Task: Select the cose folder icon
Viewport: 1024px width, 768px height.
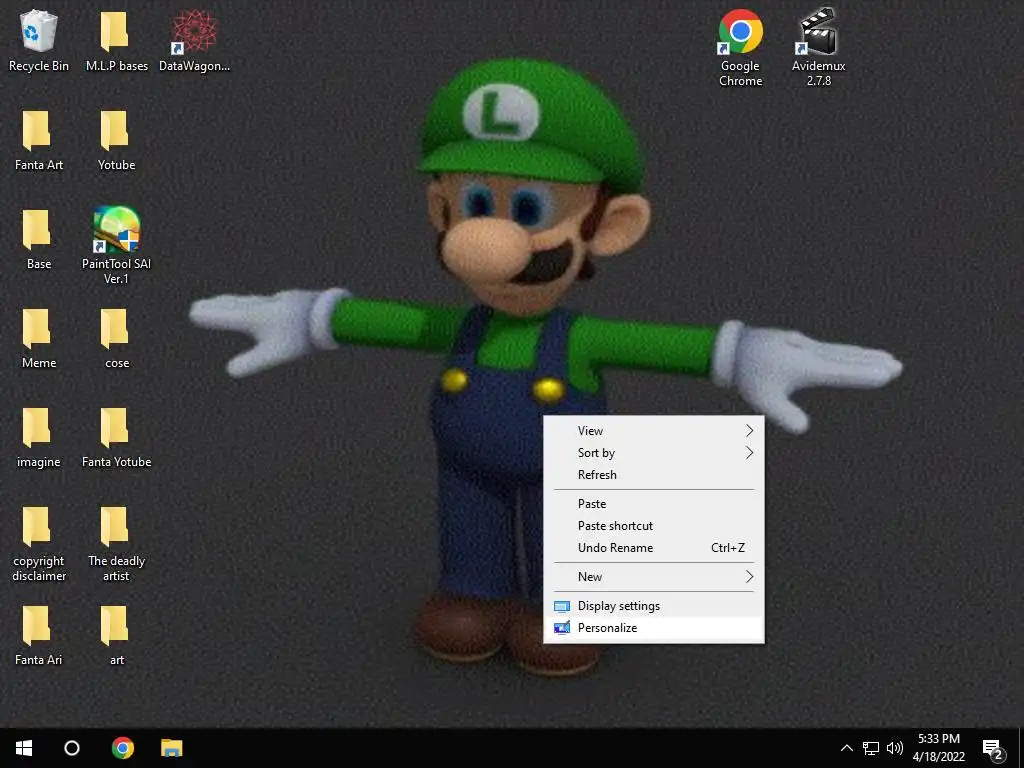Action: point(116,338)
